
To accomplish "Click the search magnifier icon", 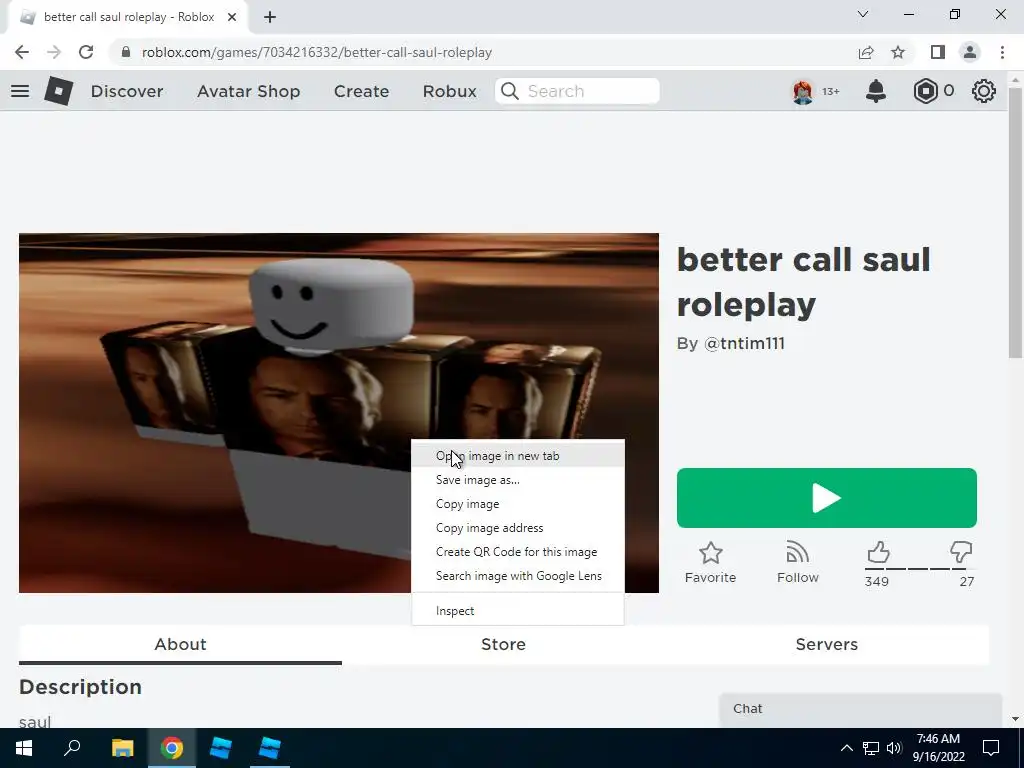I will pyautogui.click(x=510, y=91).
